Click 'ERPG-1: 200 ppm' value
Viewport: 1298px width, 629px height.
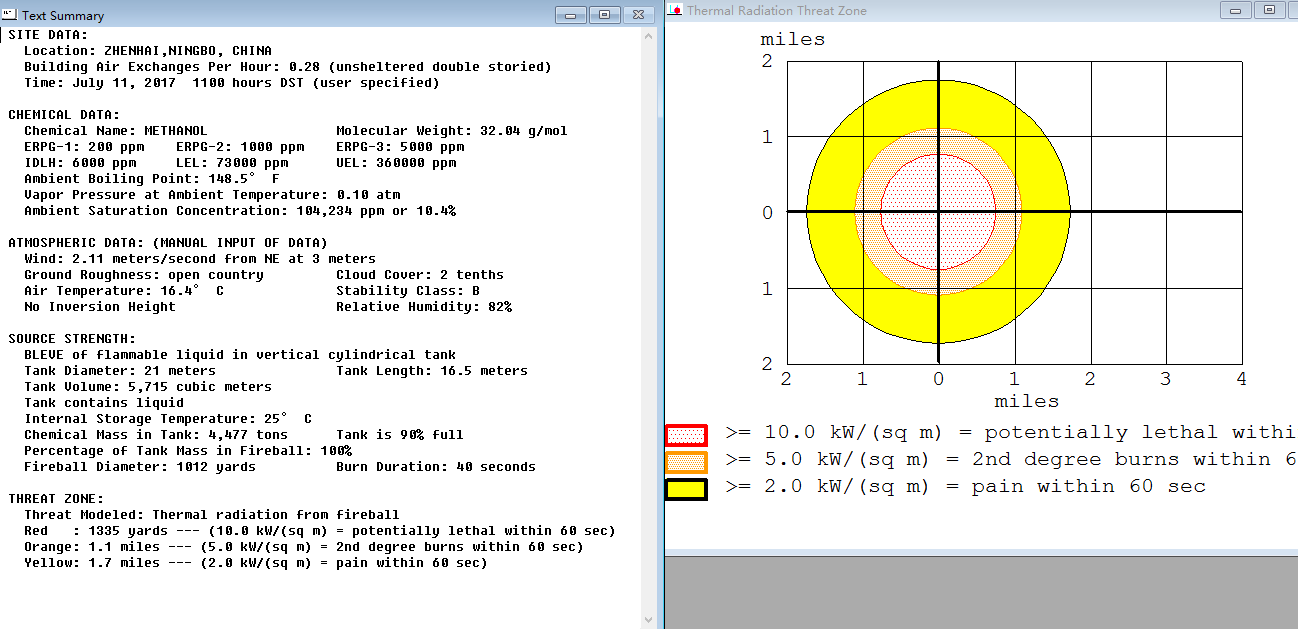(83, 147)
